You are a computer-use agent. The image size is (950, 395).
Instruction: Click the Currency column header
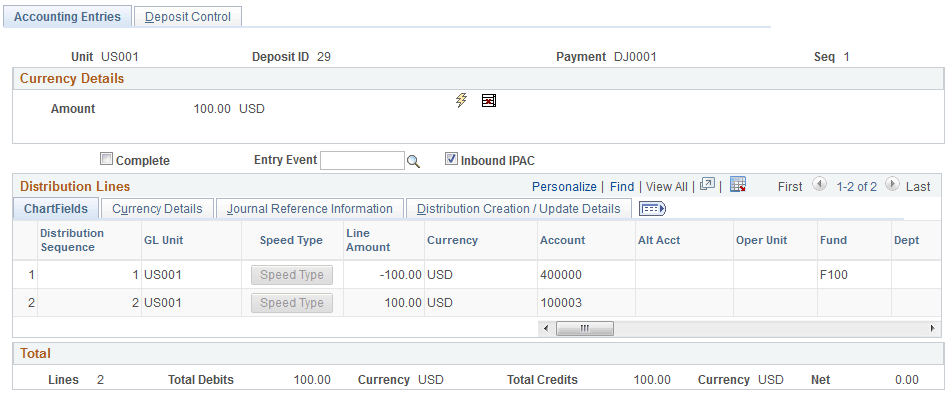point(453,240)
